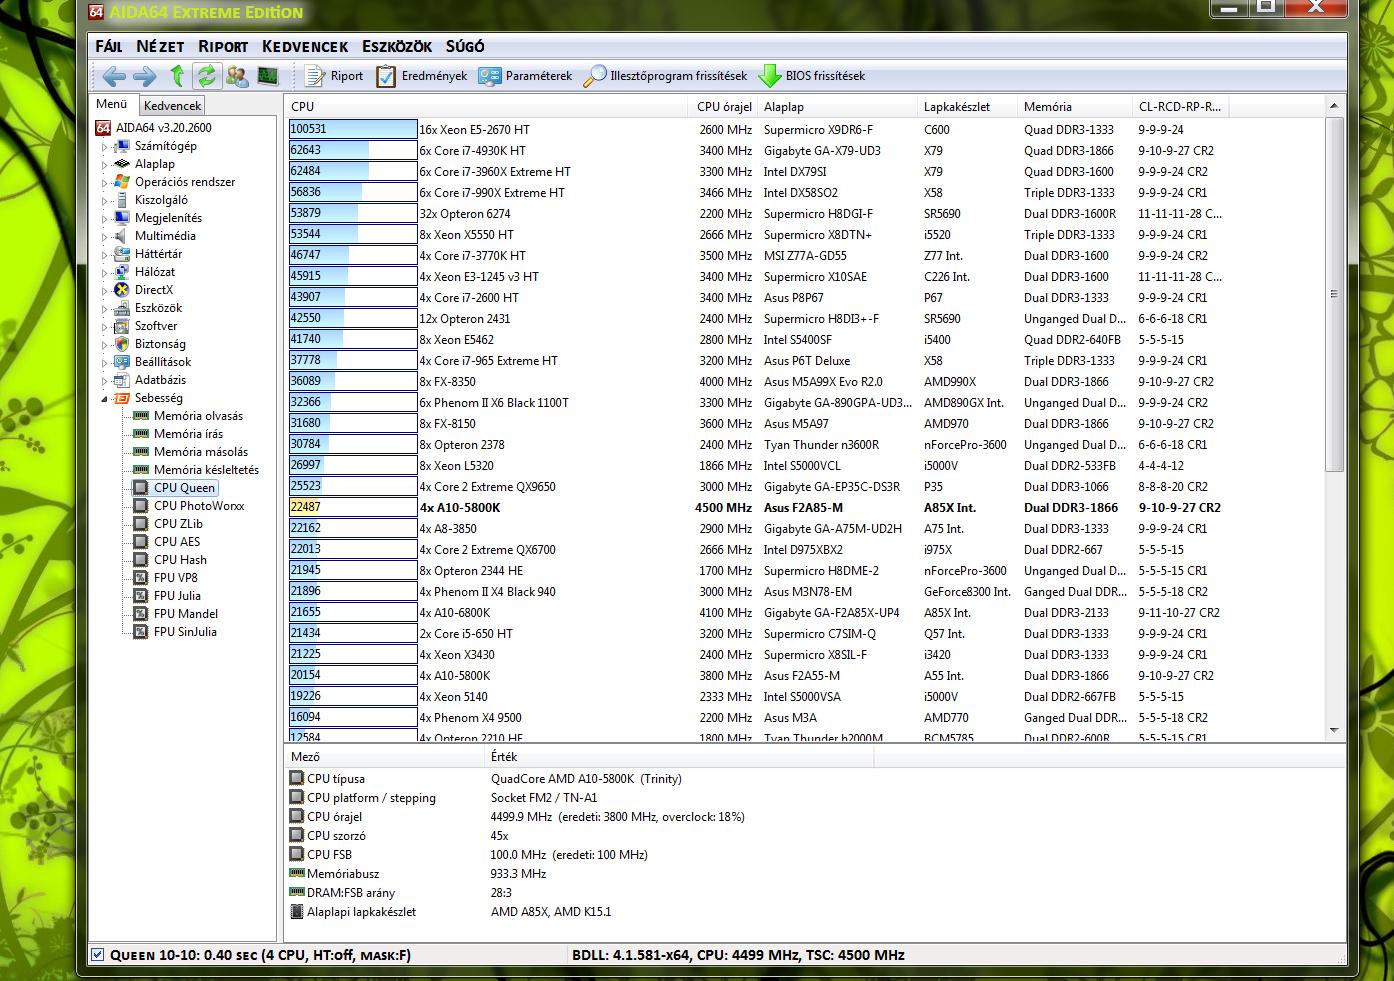Open Memória olvasás benchmark

(198, 416)
